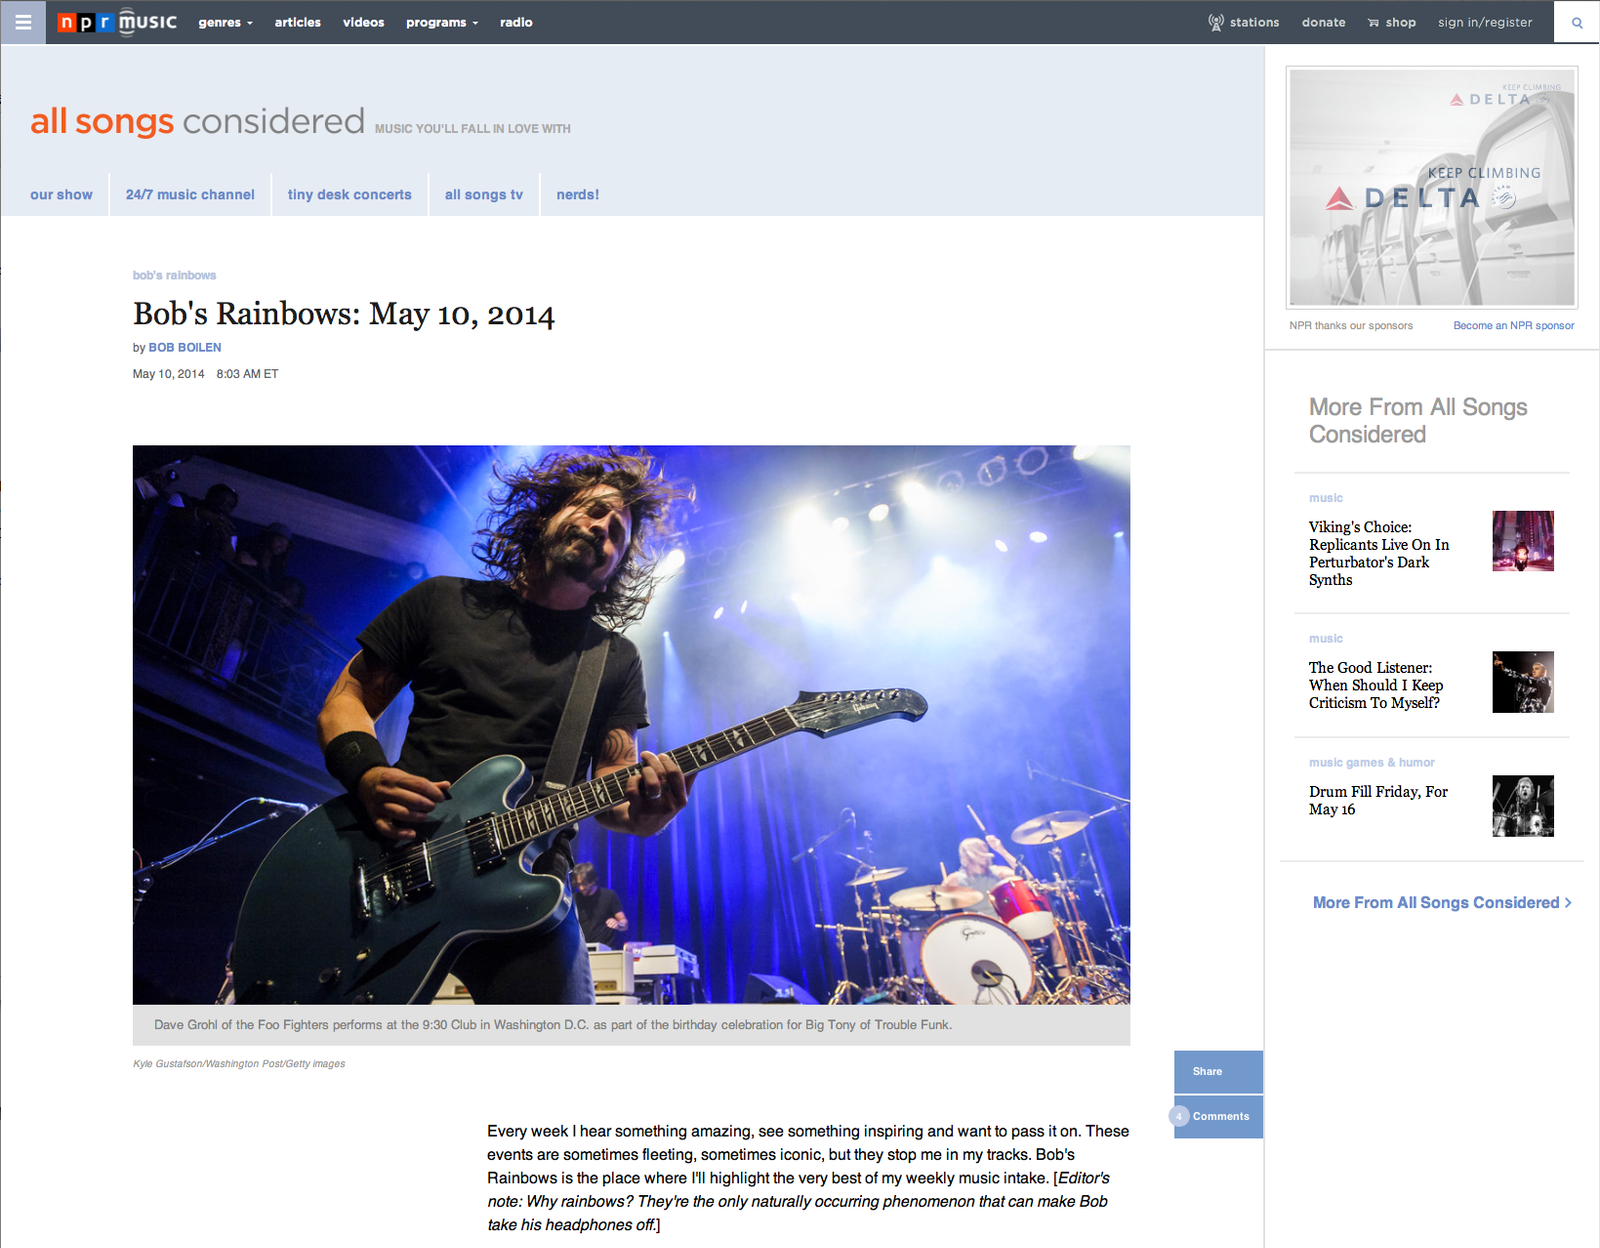Image resolution: width=1600 pixels, height=1248 pixels.
Task: Click the Share button
Action: 1217,1071
